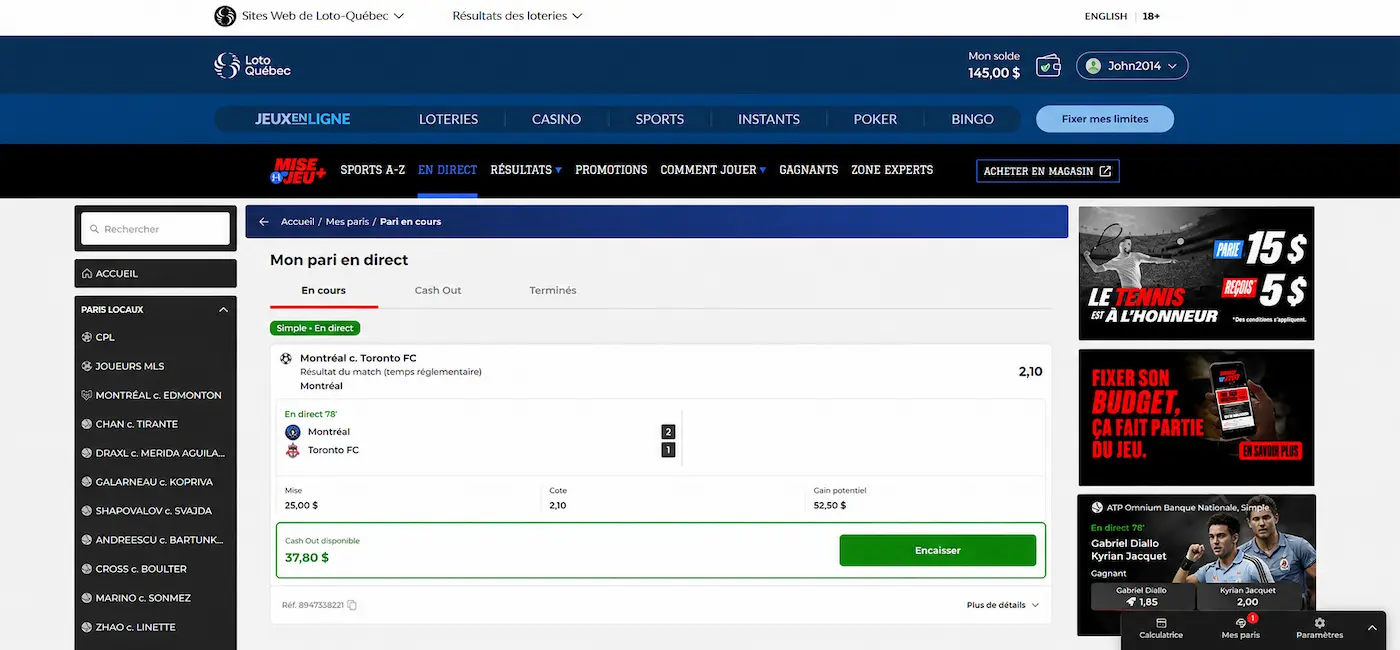Select the En cours tab
Image resolution: width=1400 pixels, height=650 pixels.
click(324, 290)
